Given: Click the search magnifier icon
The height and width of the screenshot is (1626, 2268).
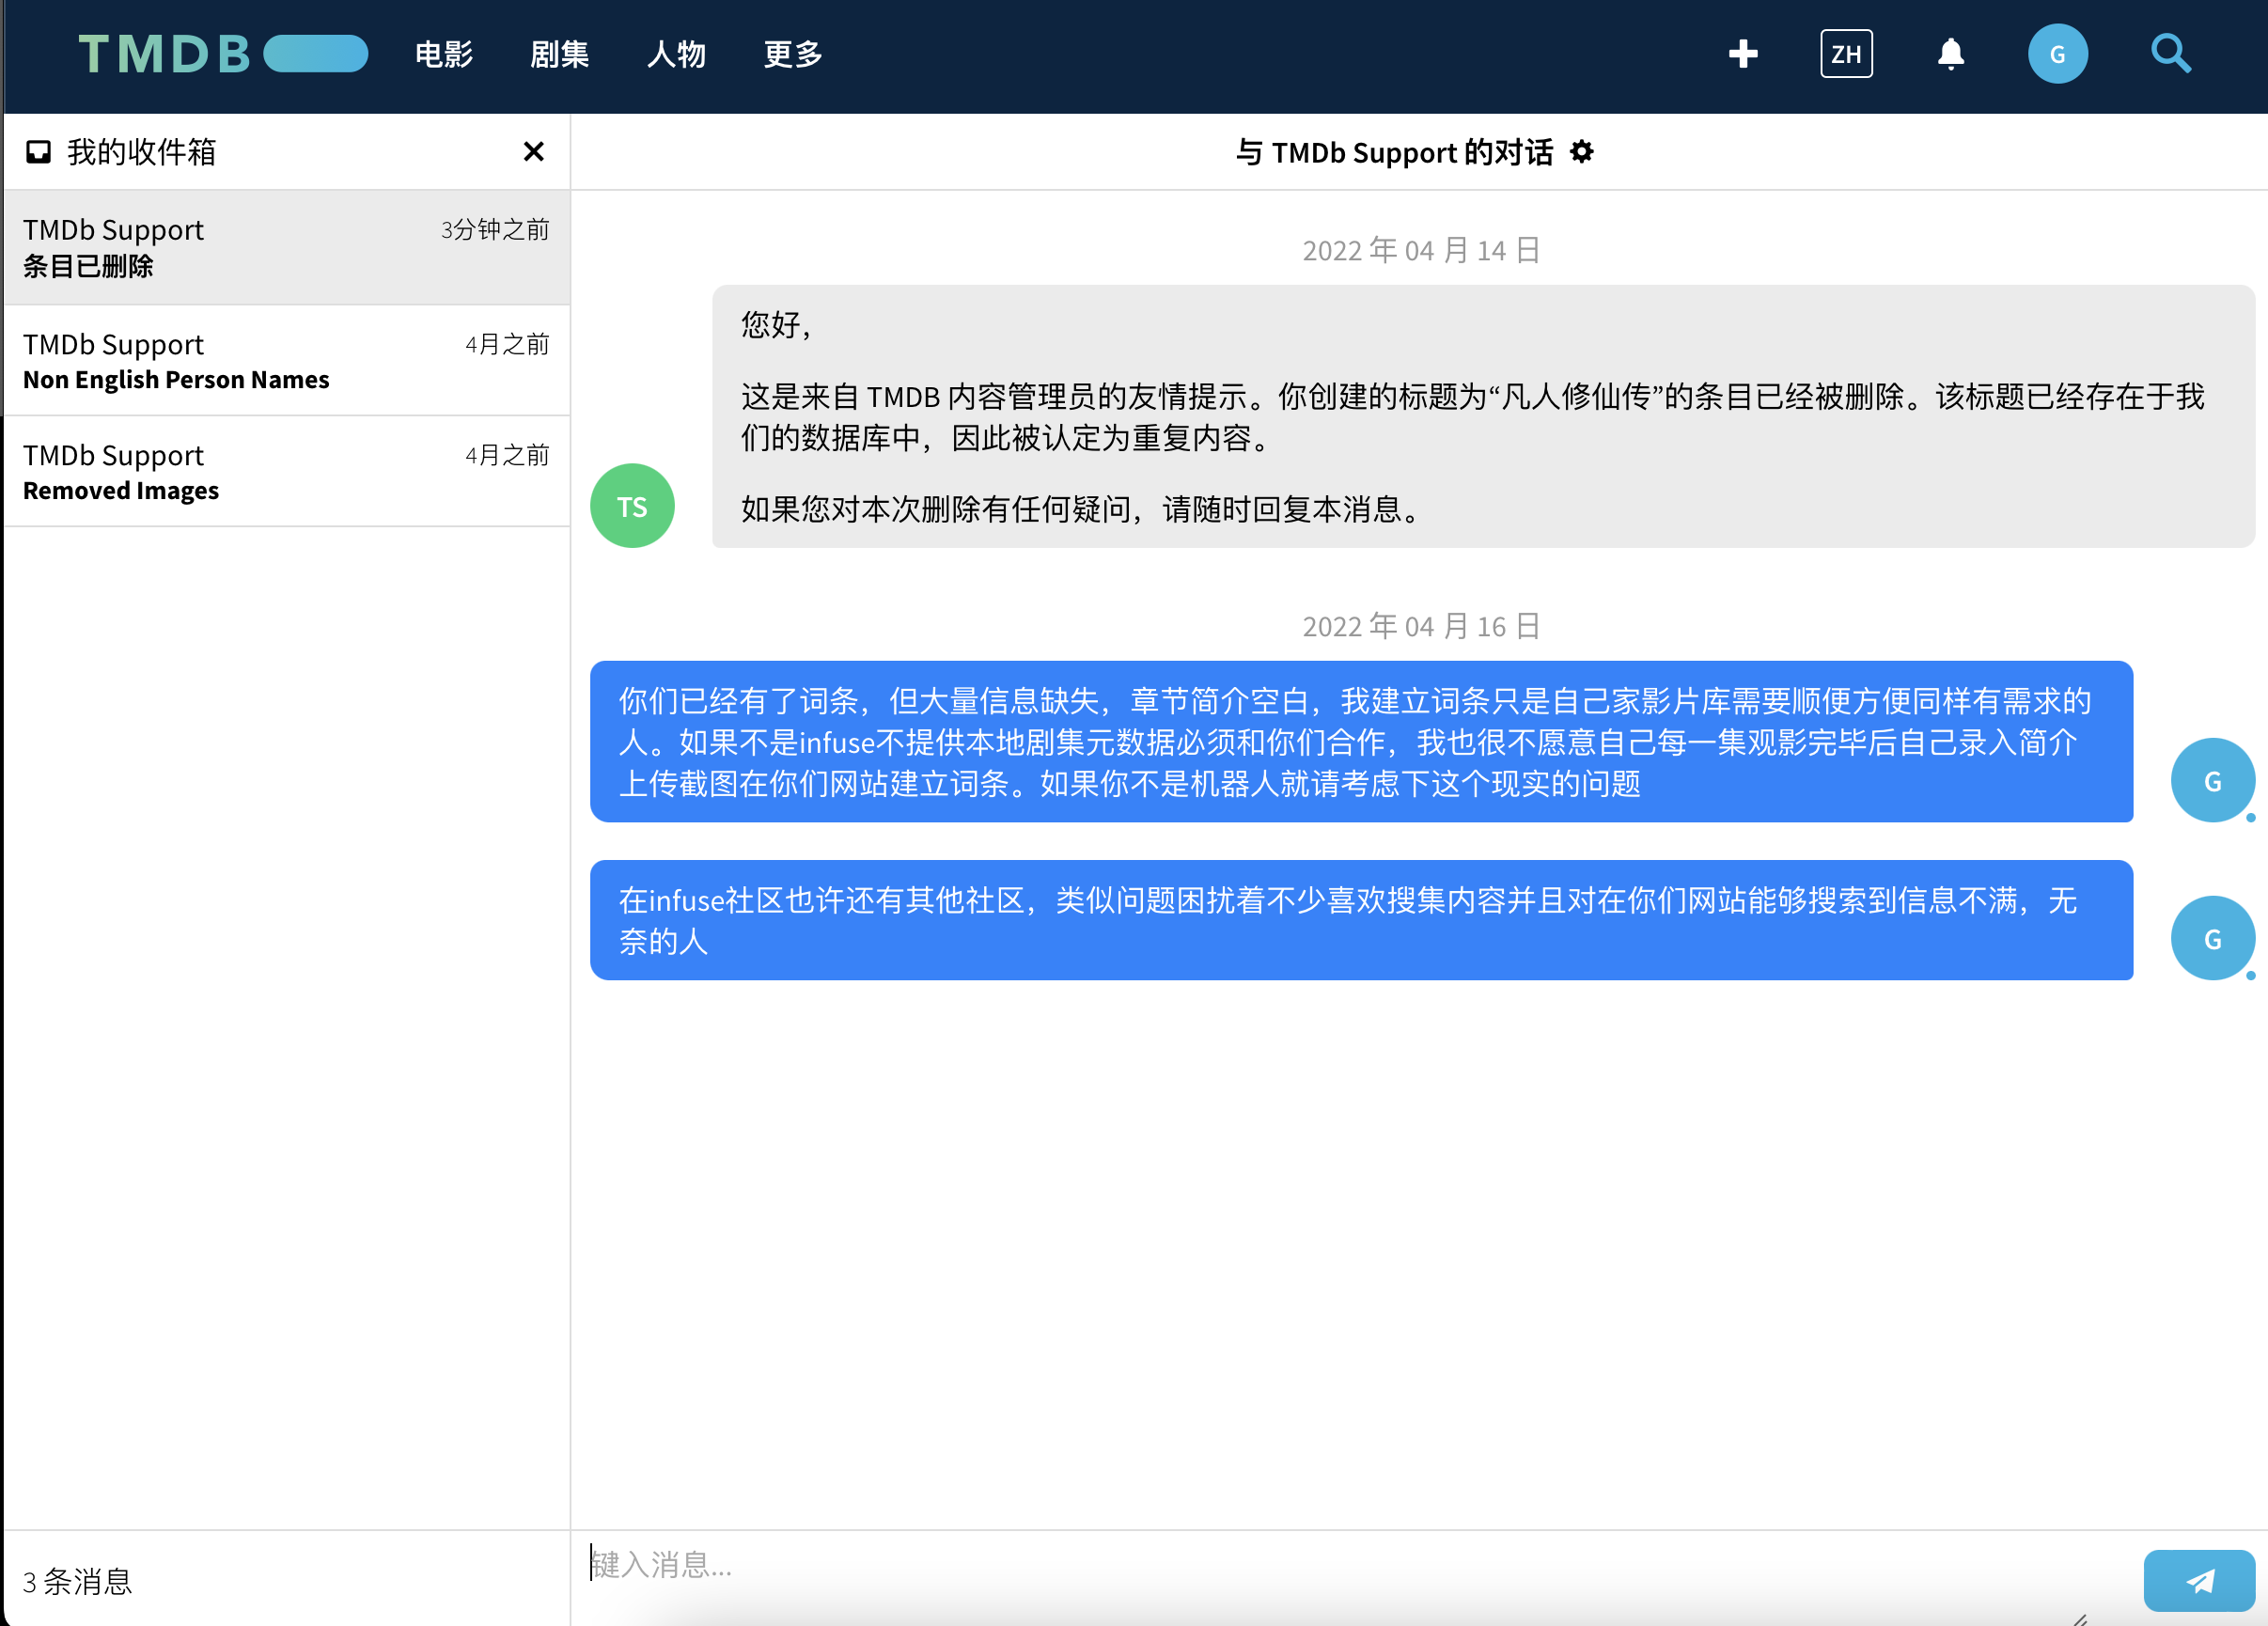Looking at the screenshot, I should (2170, 54).
